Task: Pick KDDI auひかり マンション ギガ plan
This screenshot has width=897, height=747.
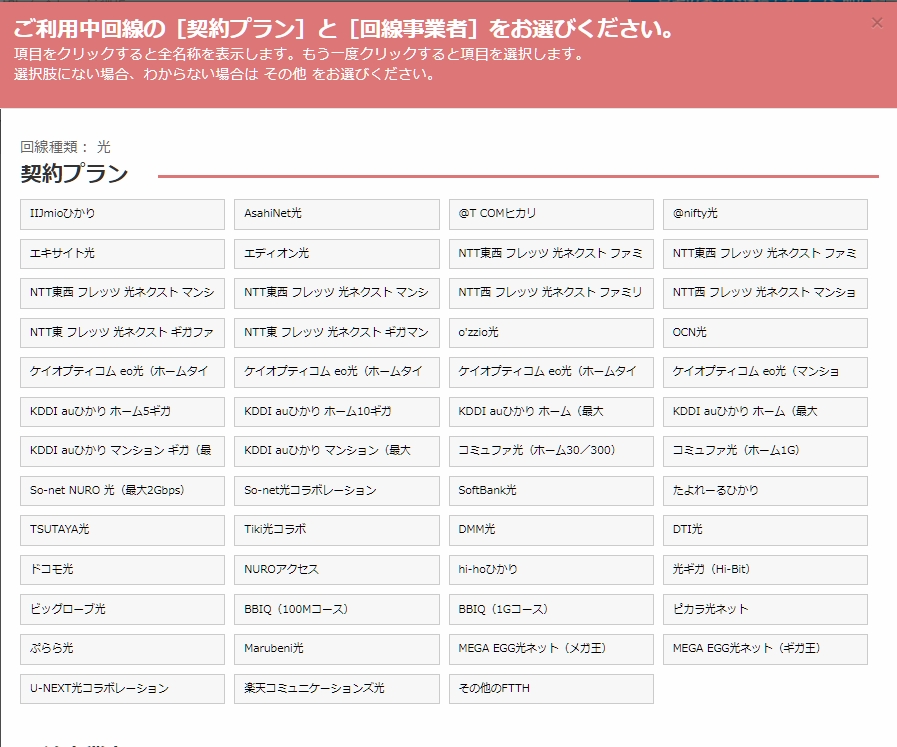Action: click(x=122, y=451)
